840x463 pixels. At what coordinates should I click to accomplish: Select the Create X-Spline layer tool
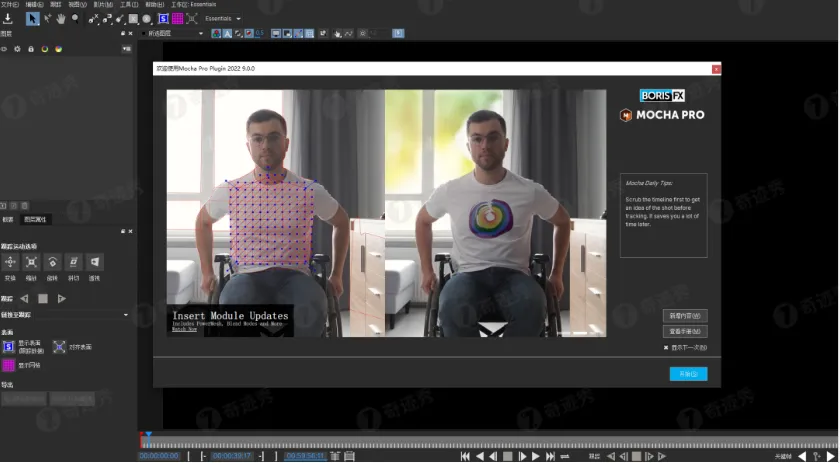pyautogui.click(x=94, y=19)
